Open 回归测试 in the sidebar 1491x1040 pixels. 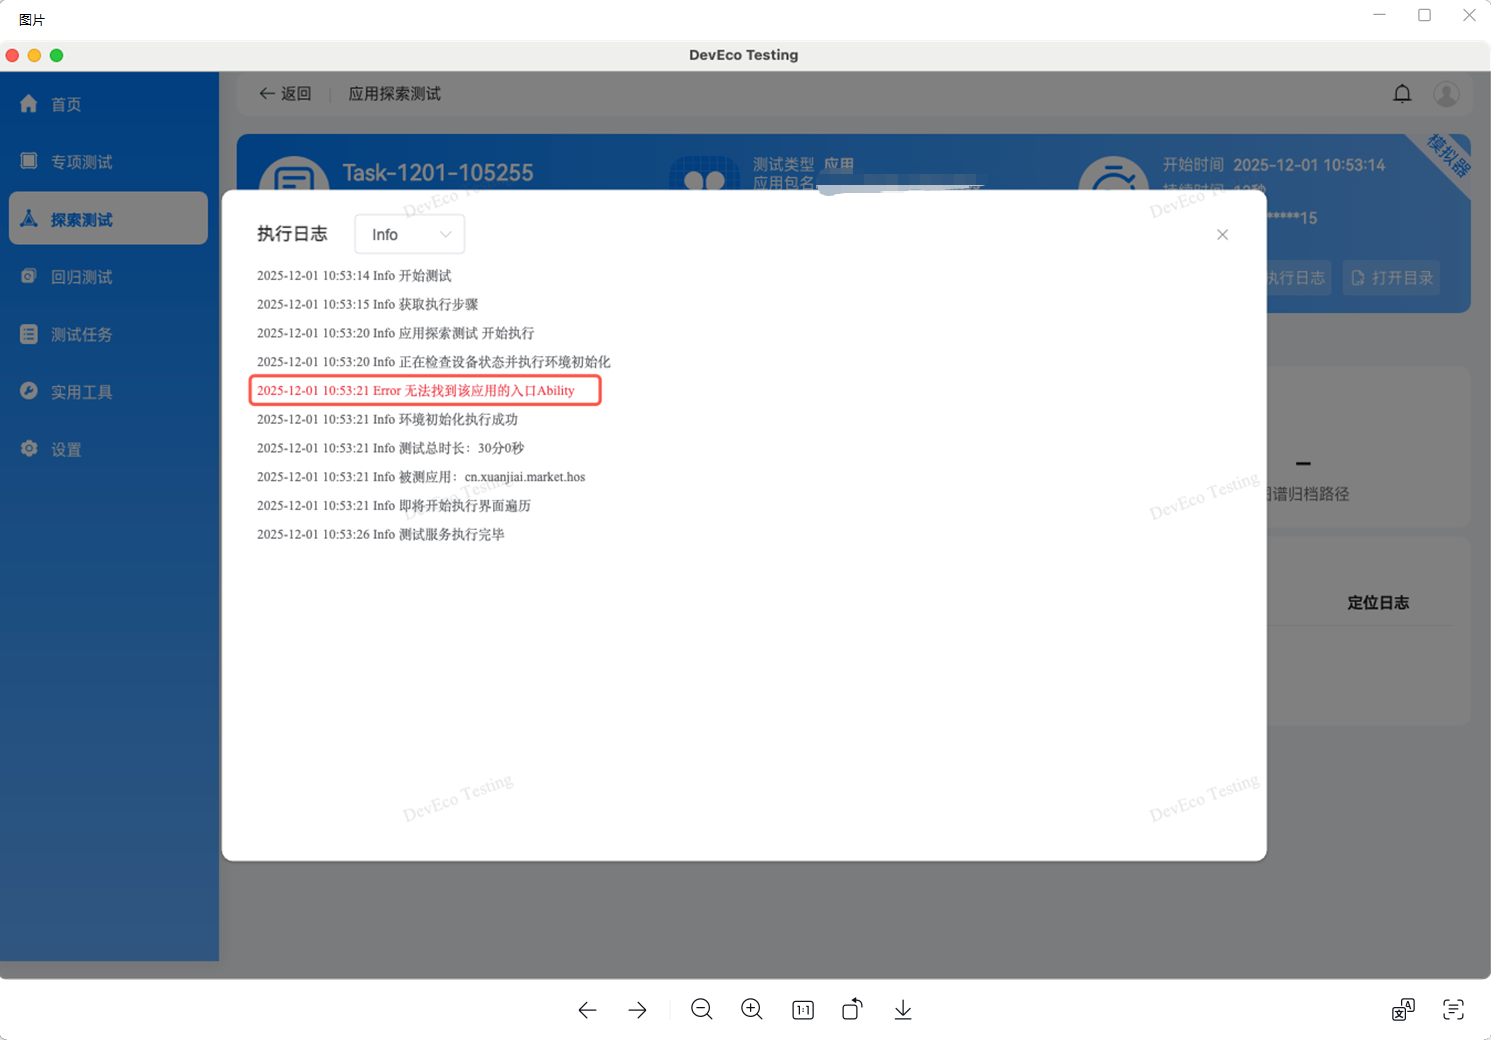tap(81, 277)
